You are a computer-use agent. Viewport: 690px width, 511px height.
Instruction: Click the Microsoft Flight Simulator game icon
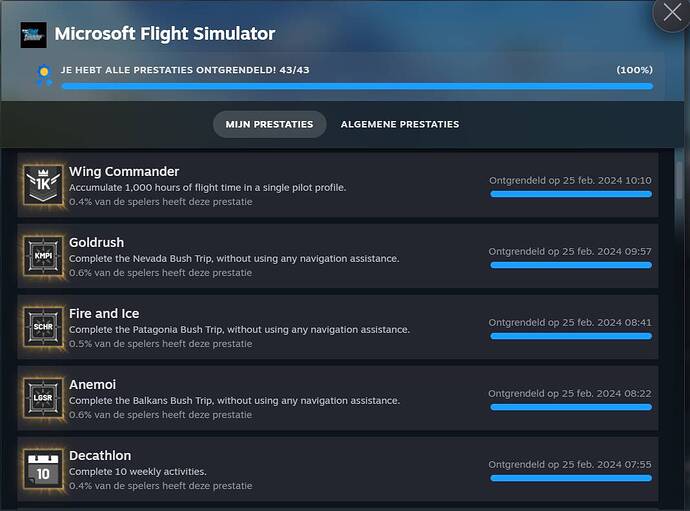click(33, 35)
